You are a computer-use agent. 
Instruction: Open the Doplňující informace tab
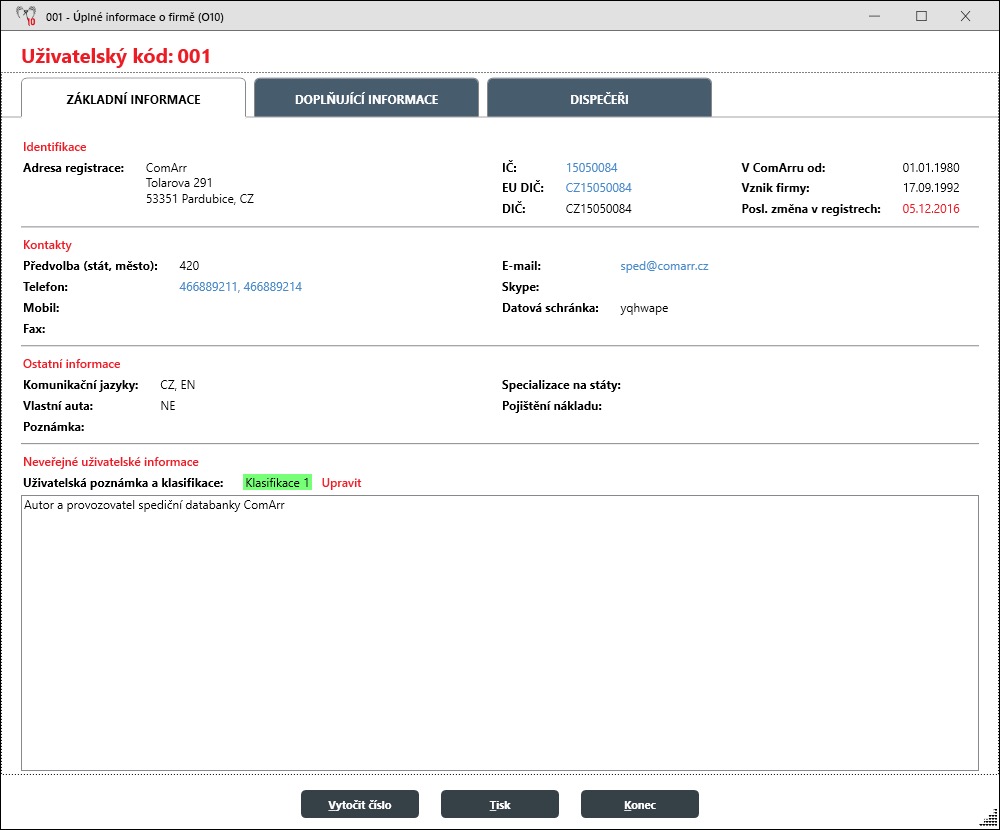pyautogui.click(x=366, y=99)
